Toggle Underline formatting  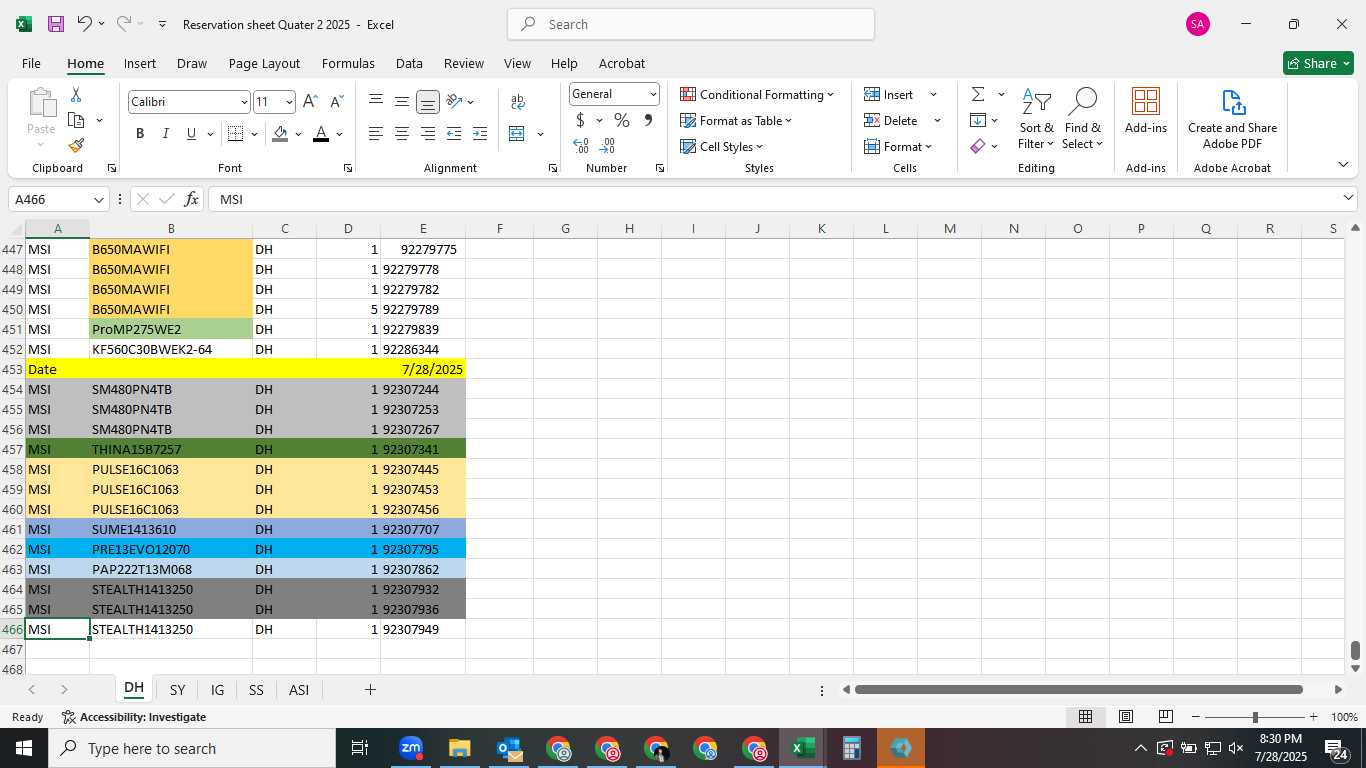click(x=191, y=134)
